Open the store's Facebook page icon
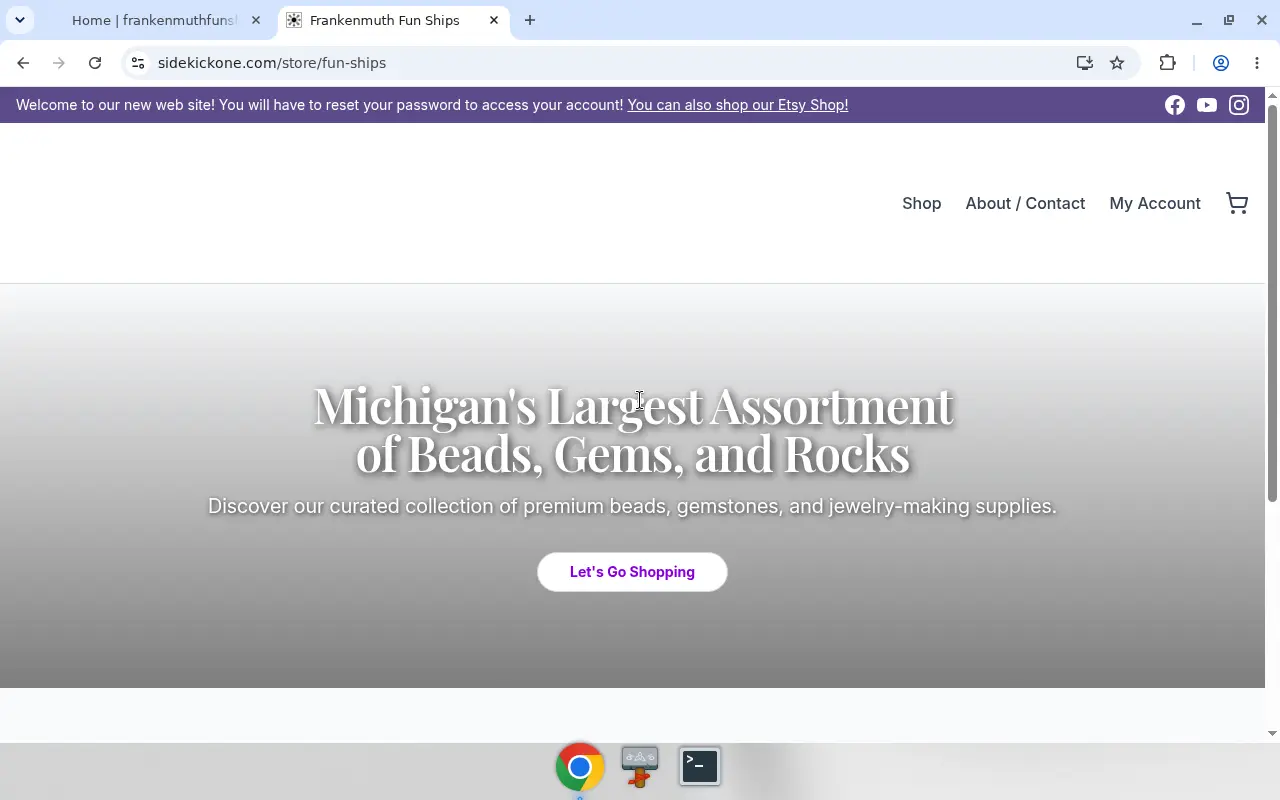Viewport: 1280px width, 800px height. point(1175,105)
